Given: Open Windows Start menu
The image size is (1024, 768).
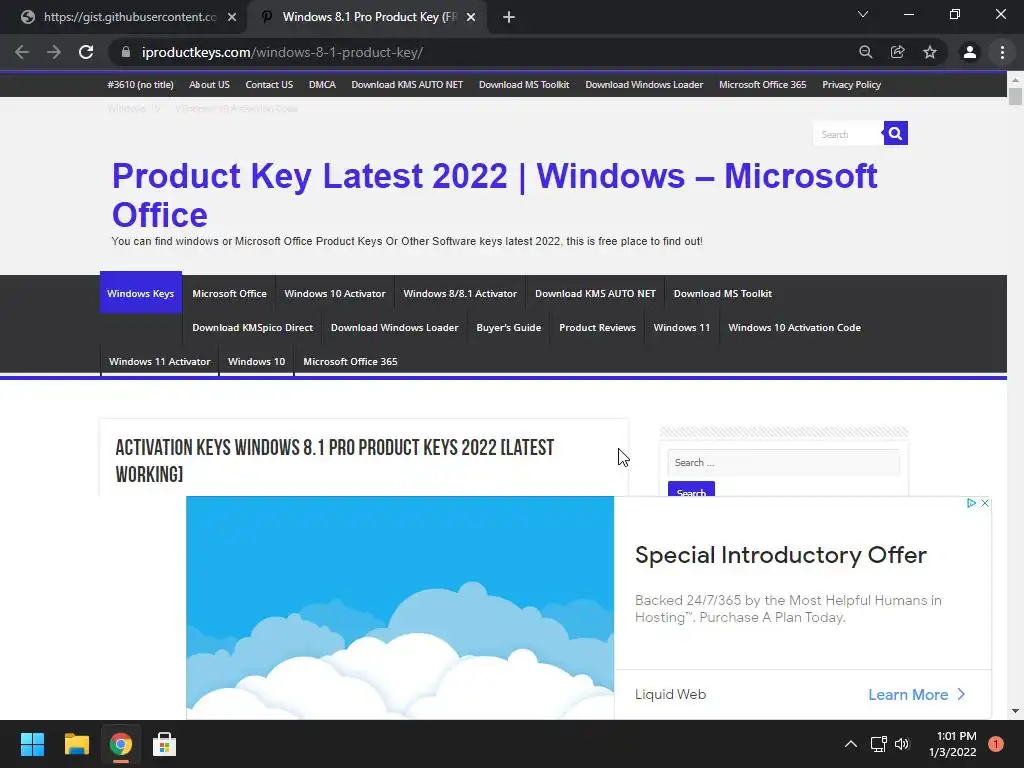Looking at the screenshot, I should [32, 744].
